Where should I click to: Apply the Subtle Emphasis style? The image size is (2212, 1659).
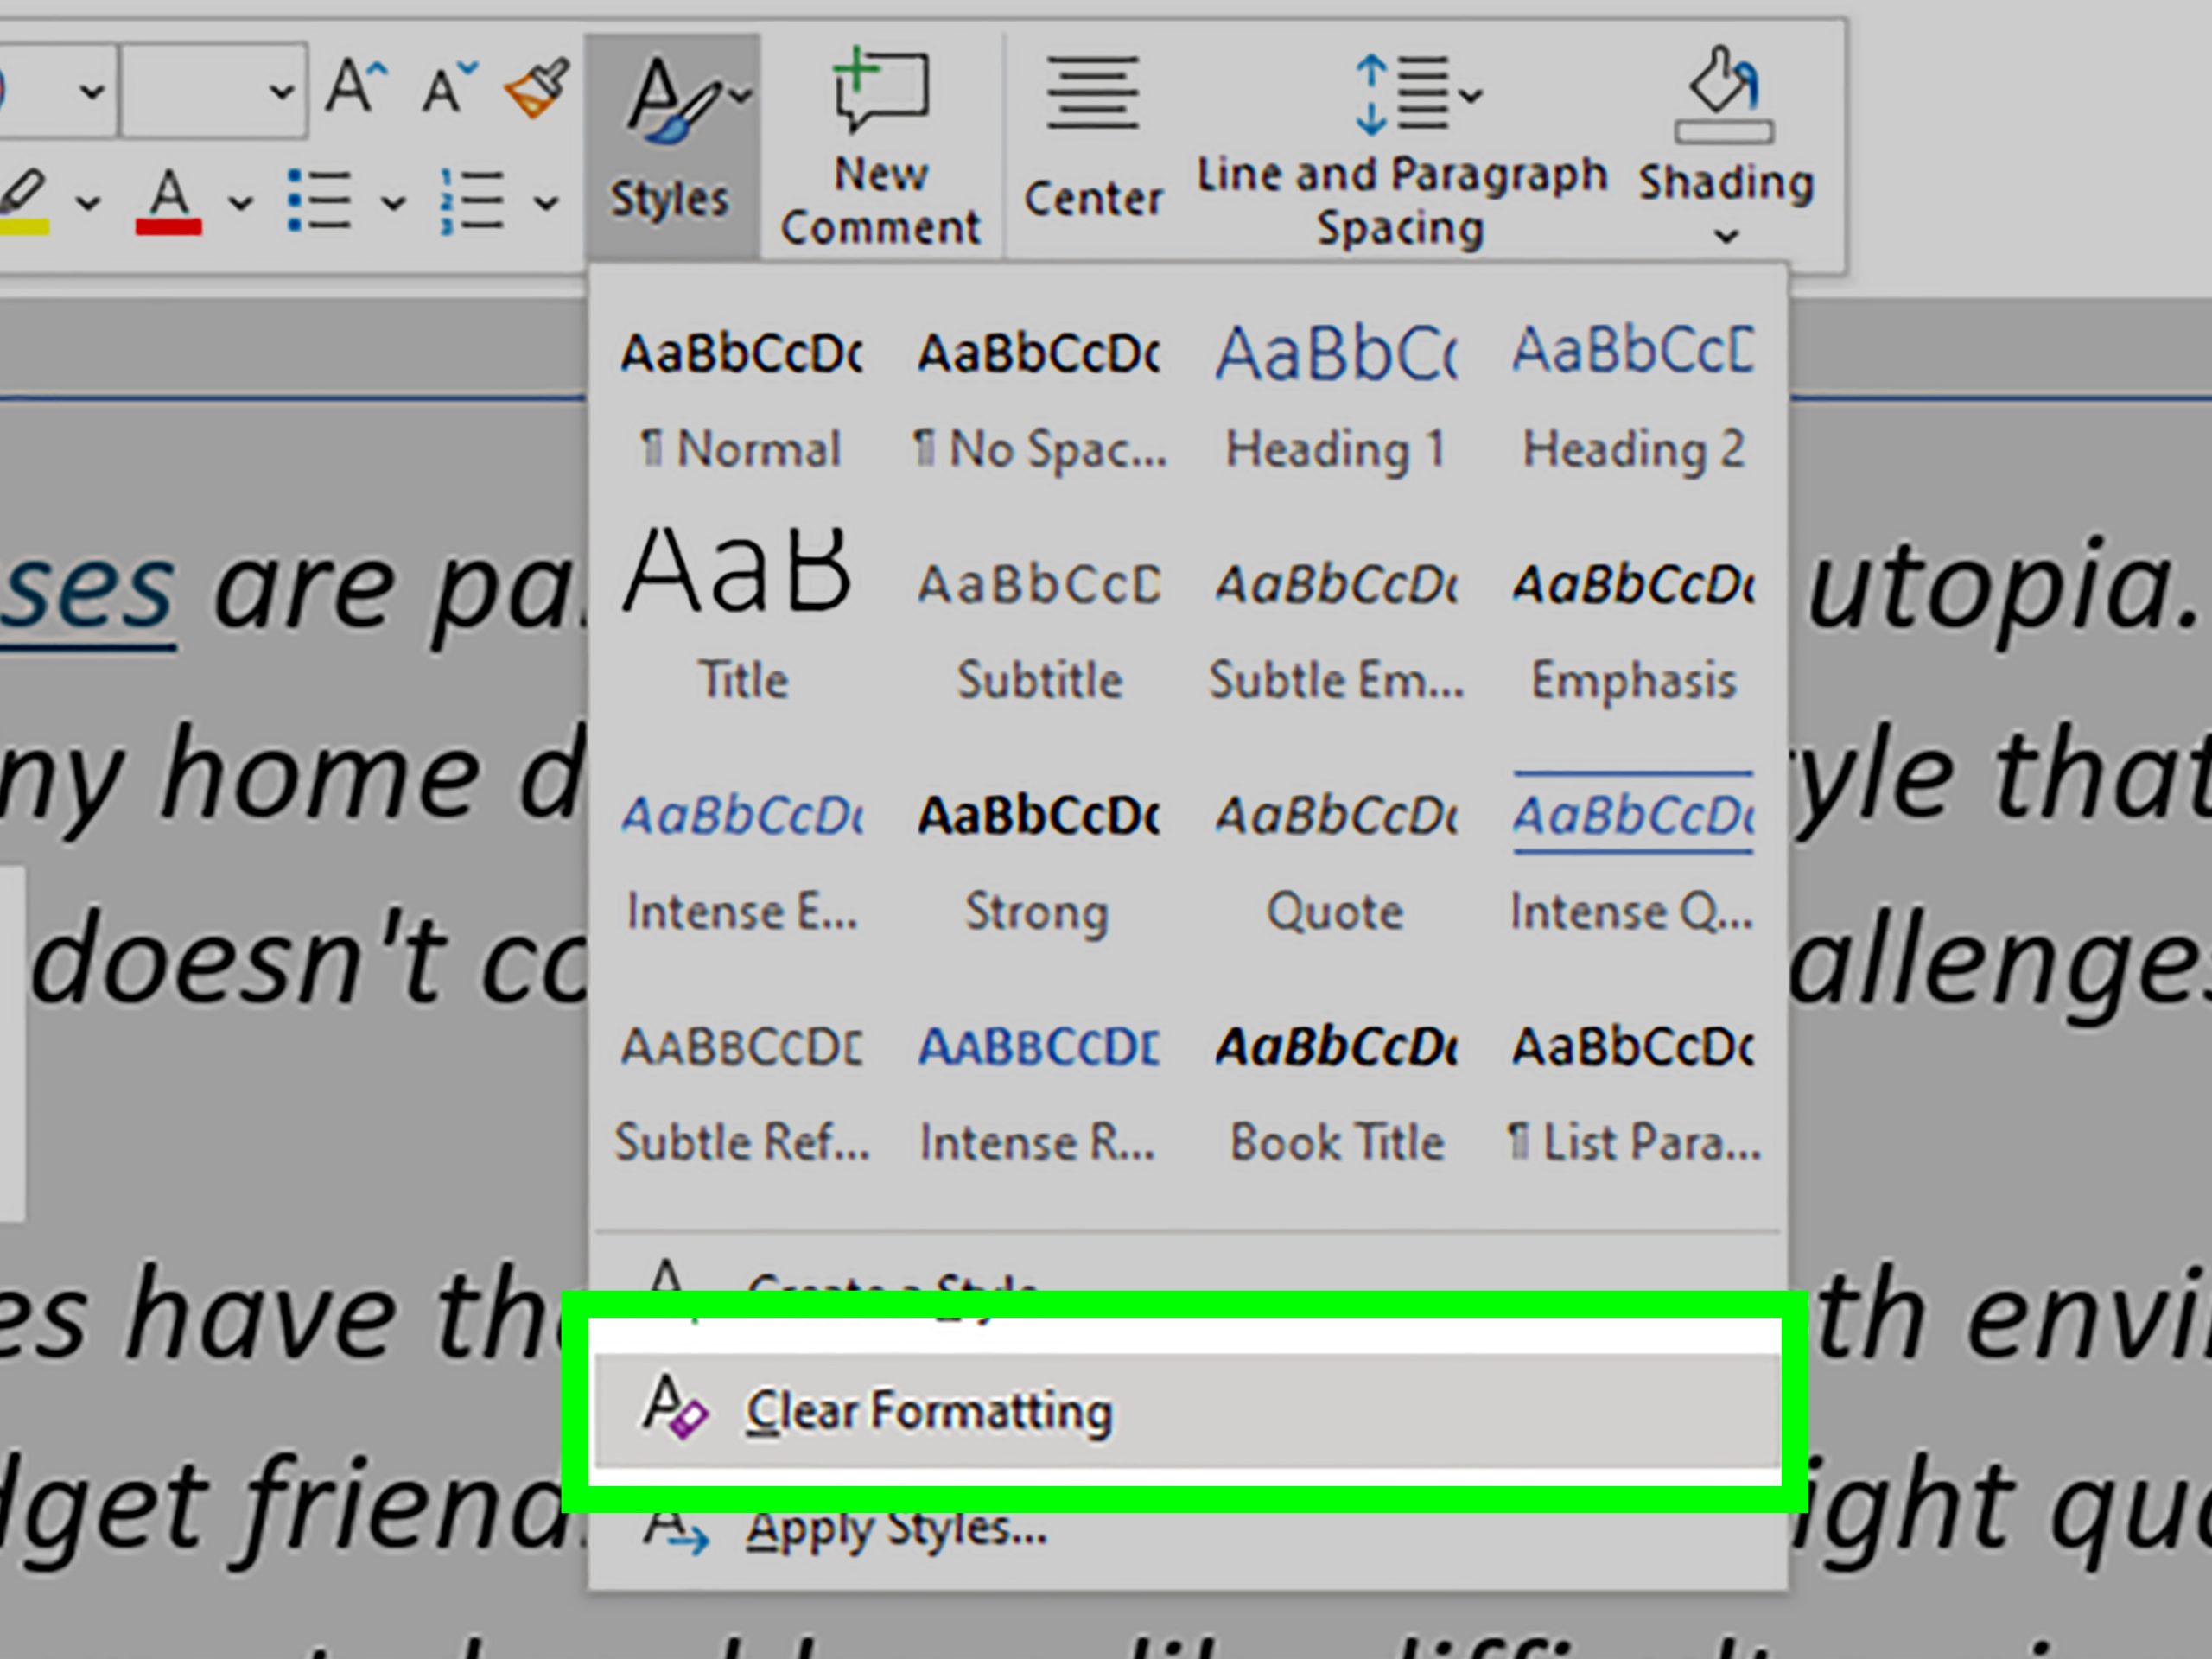pos(1336,630)
